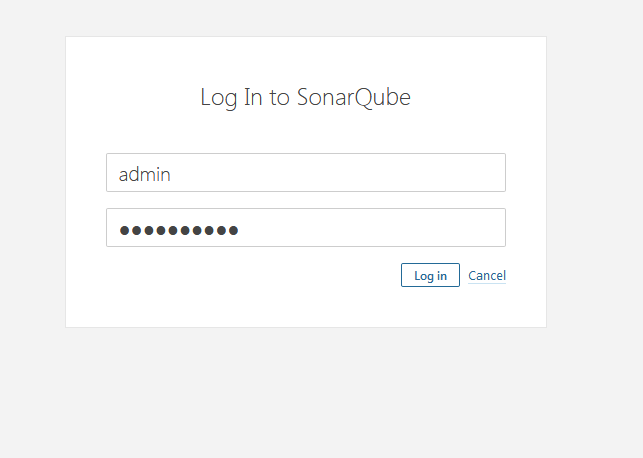Focus the username field containing admin
The width and height of the screenshot is (643, 458).
click(x=305, y=172)
